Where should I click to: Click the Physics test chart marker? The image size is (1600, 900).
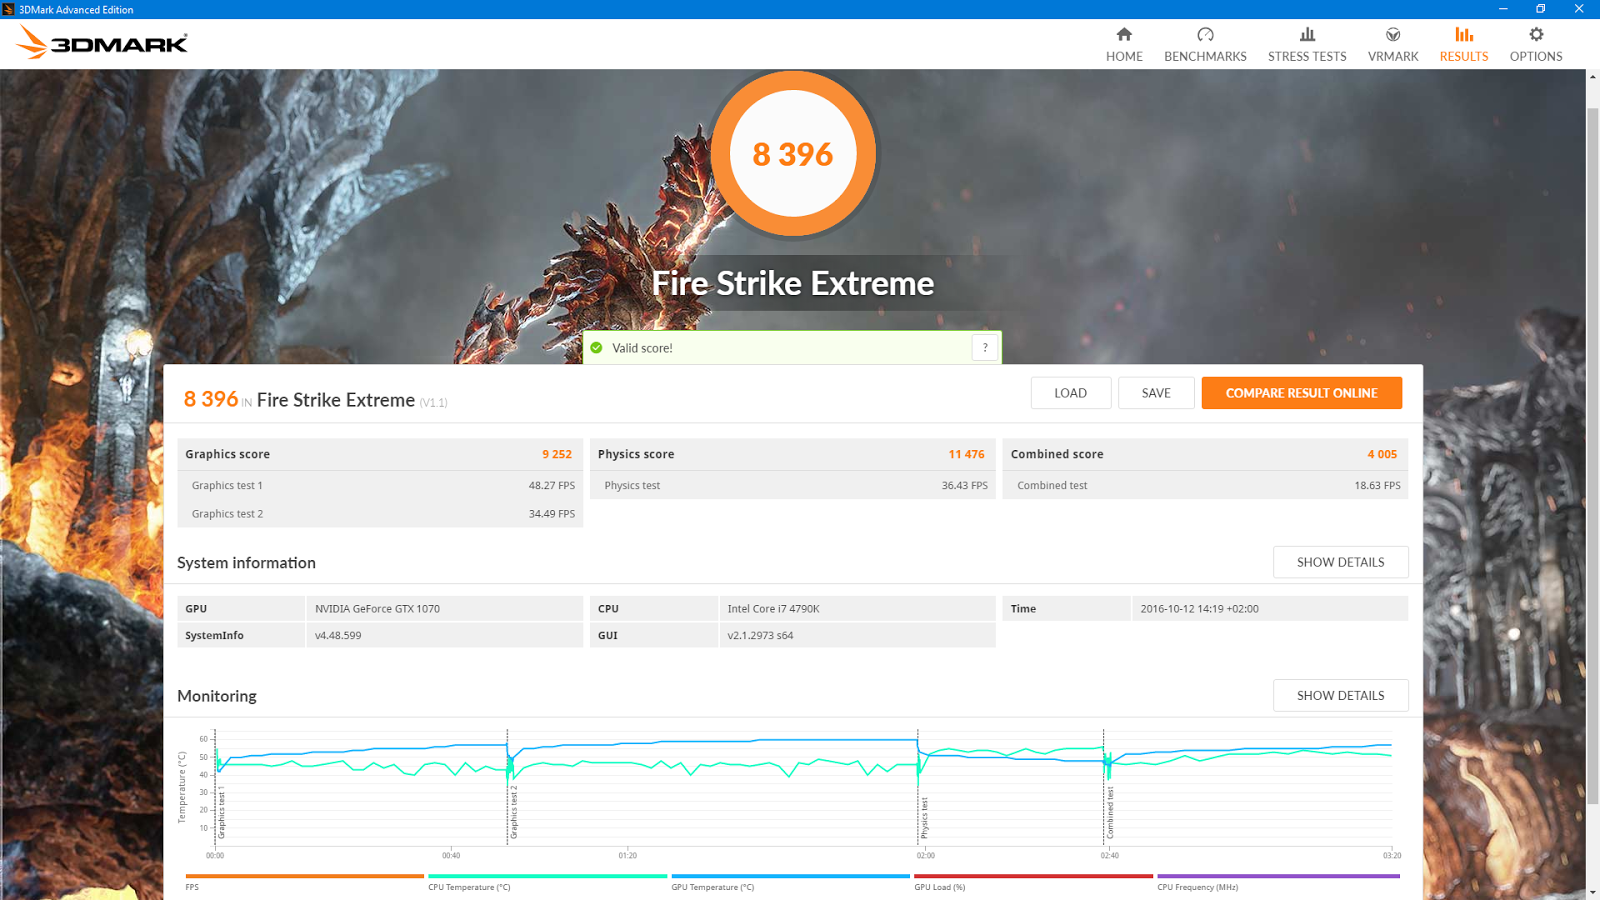point(924,818)
